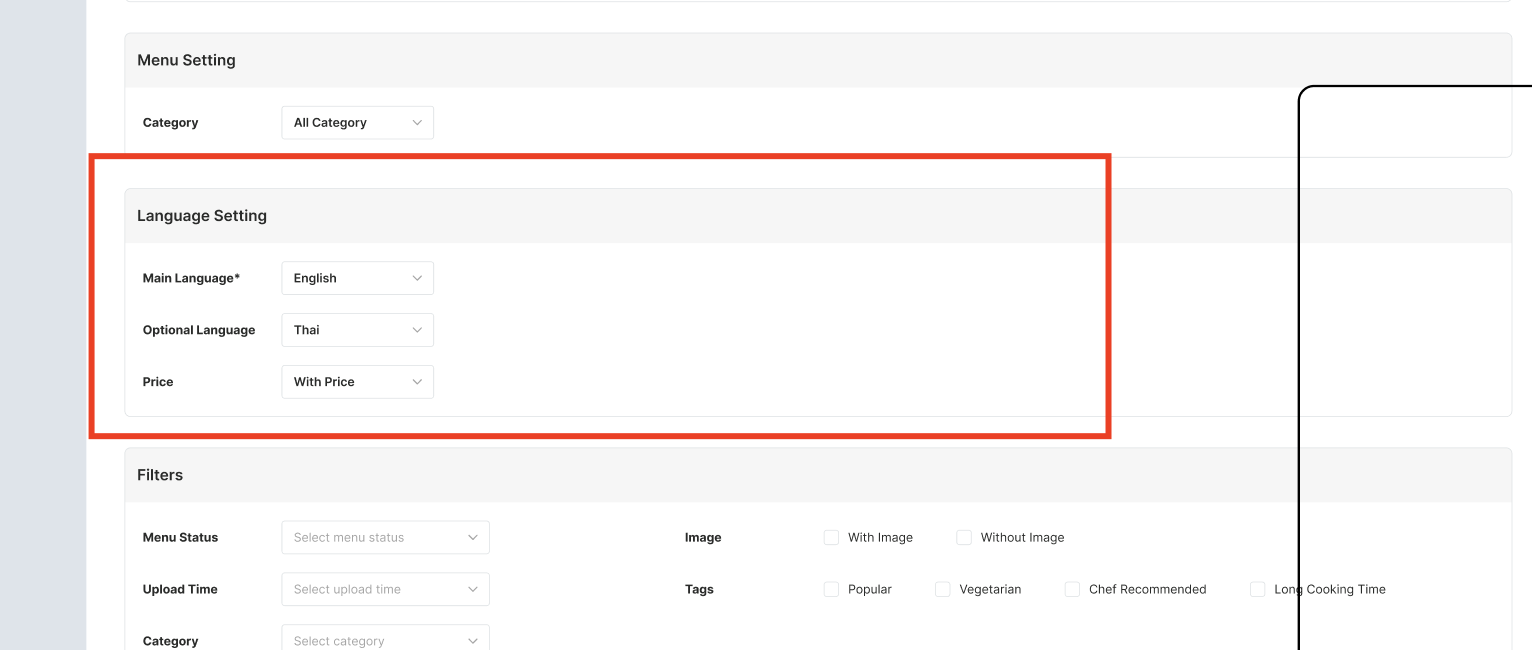Open the Main Language dropdown showing English
Screen dimensions: 1532x650
pos(357,278)
